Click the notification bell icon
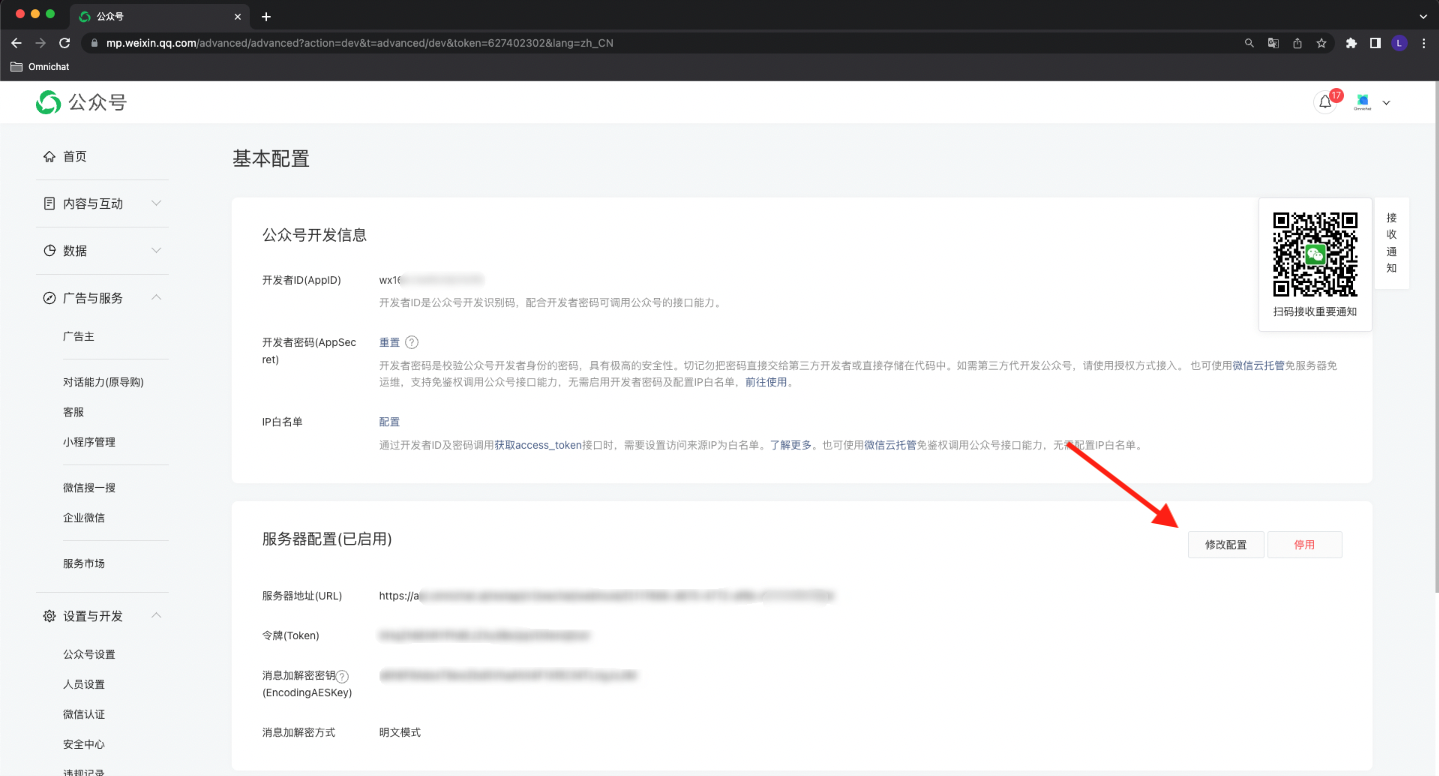This screenshot has width=1439, height=776. pos(1325,102)
